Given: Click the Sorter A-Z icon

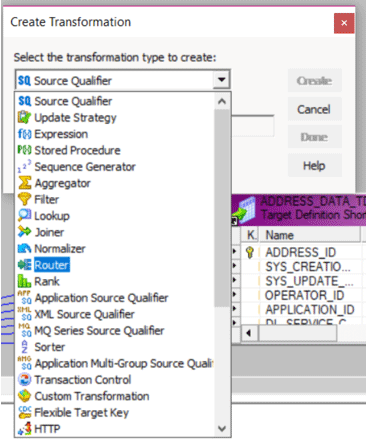Looking at the screenshot, I should click(24, 347).
